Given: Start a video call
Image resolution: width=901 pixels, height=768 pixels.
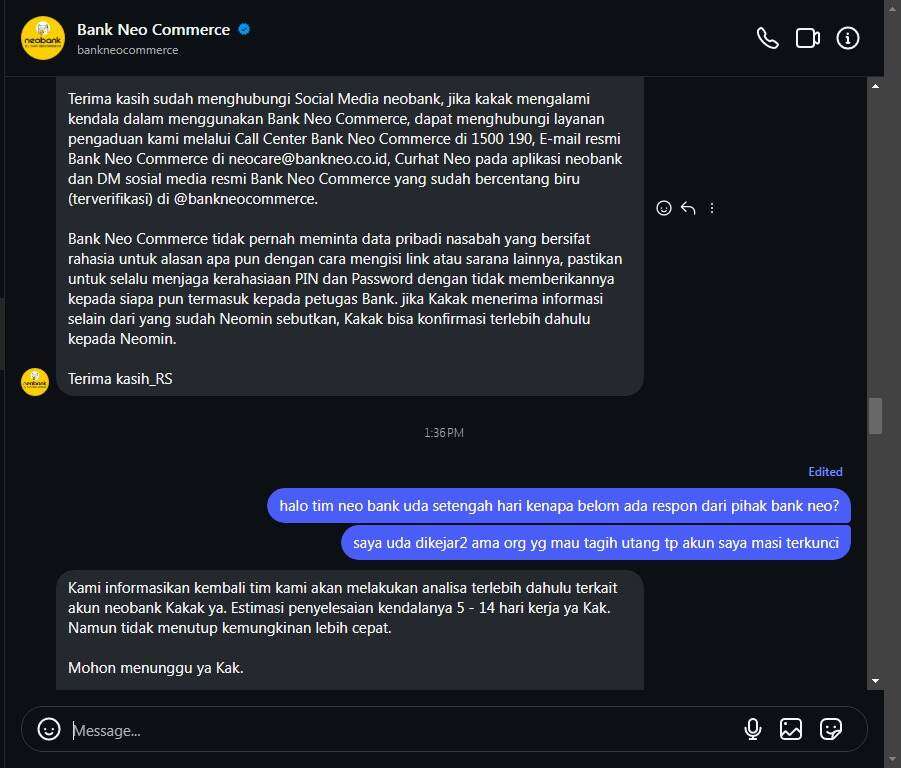Looking at the screenshot, I should [x=807, y=38].
